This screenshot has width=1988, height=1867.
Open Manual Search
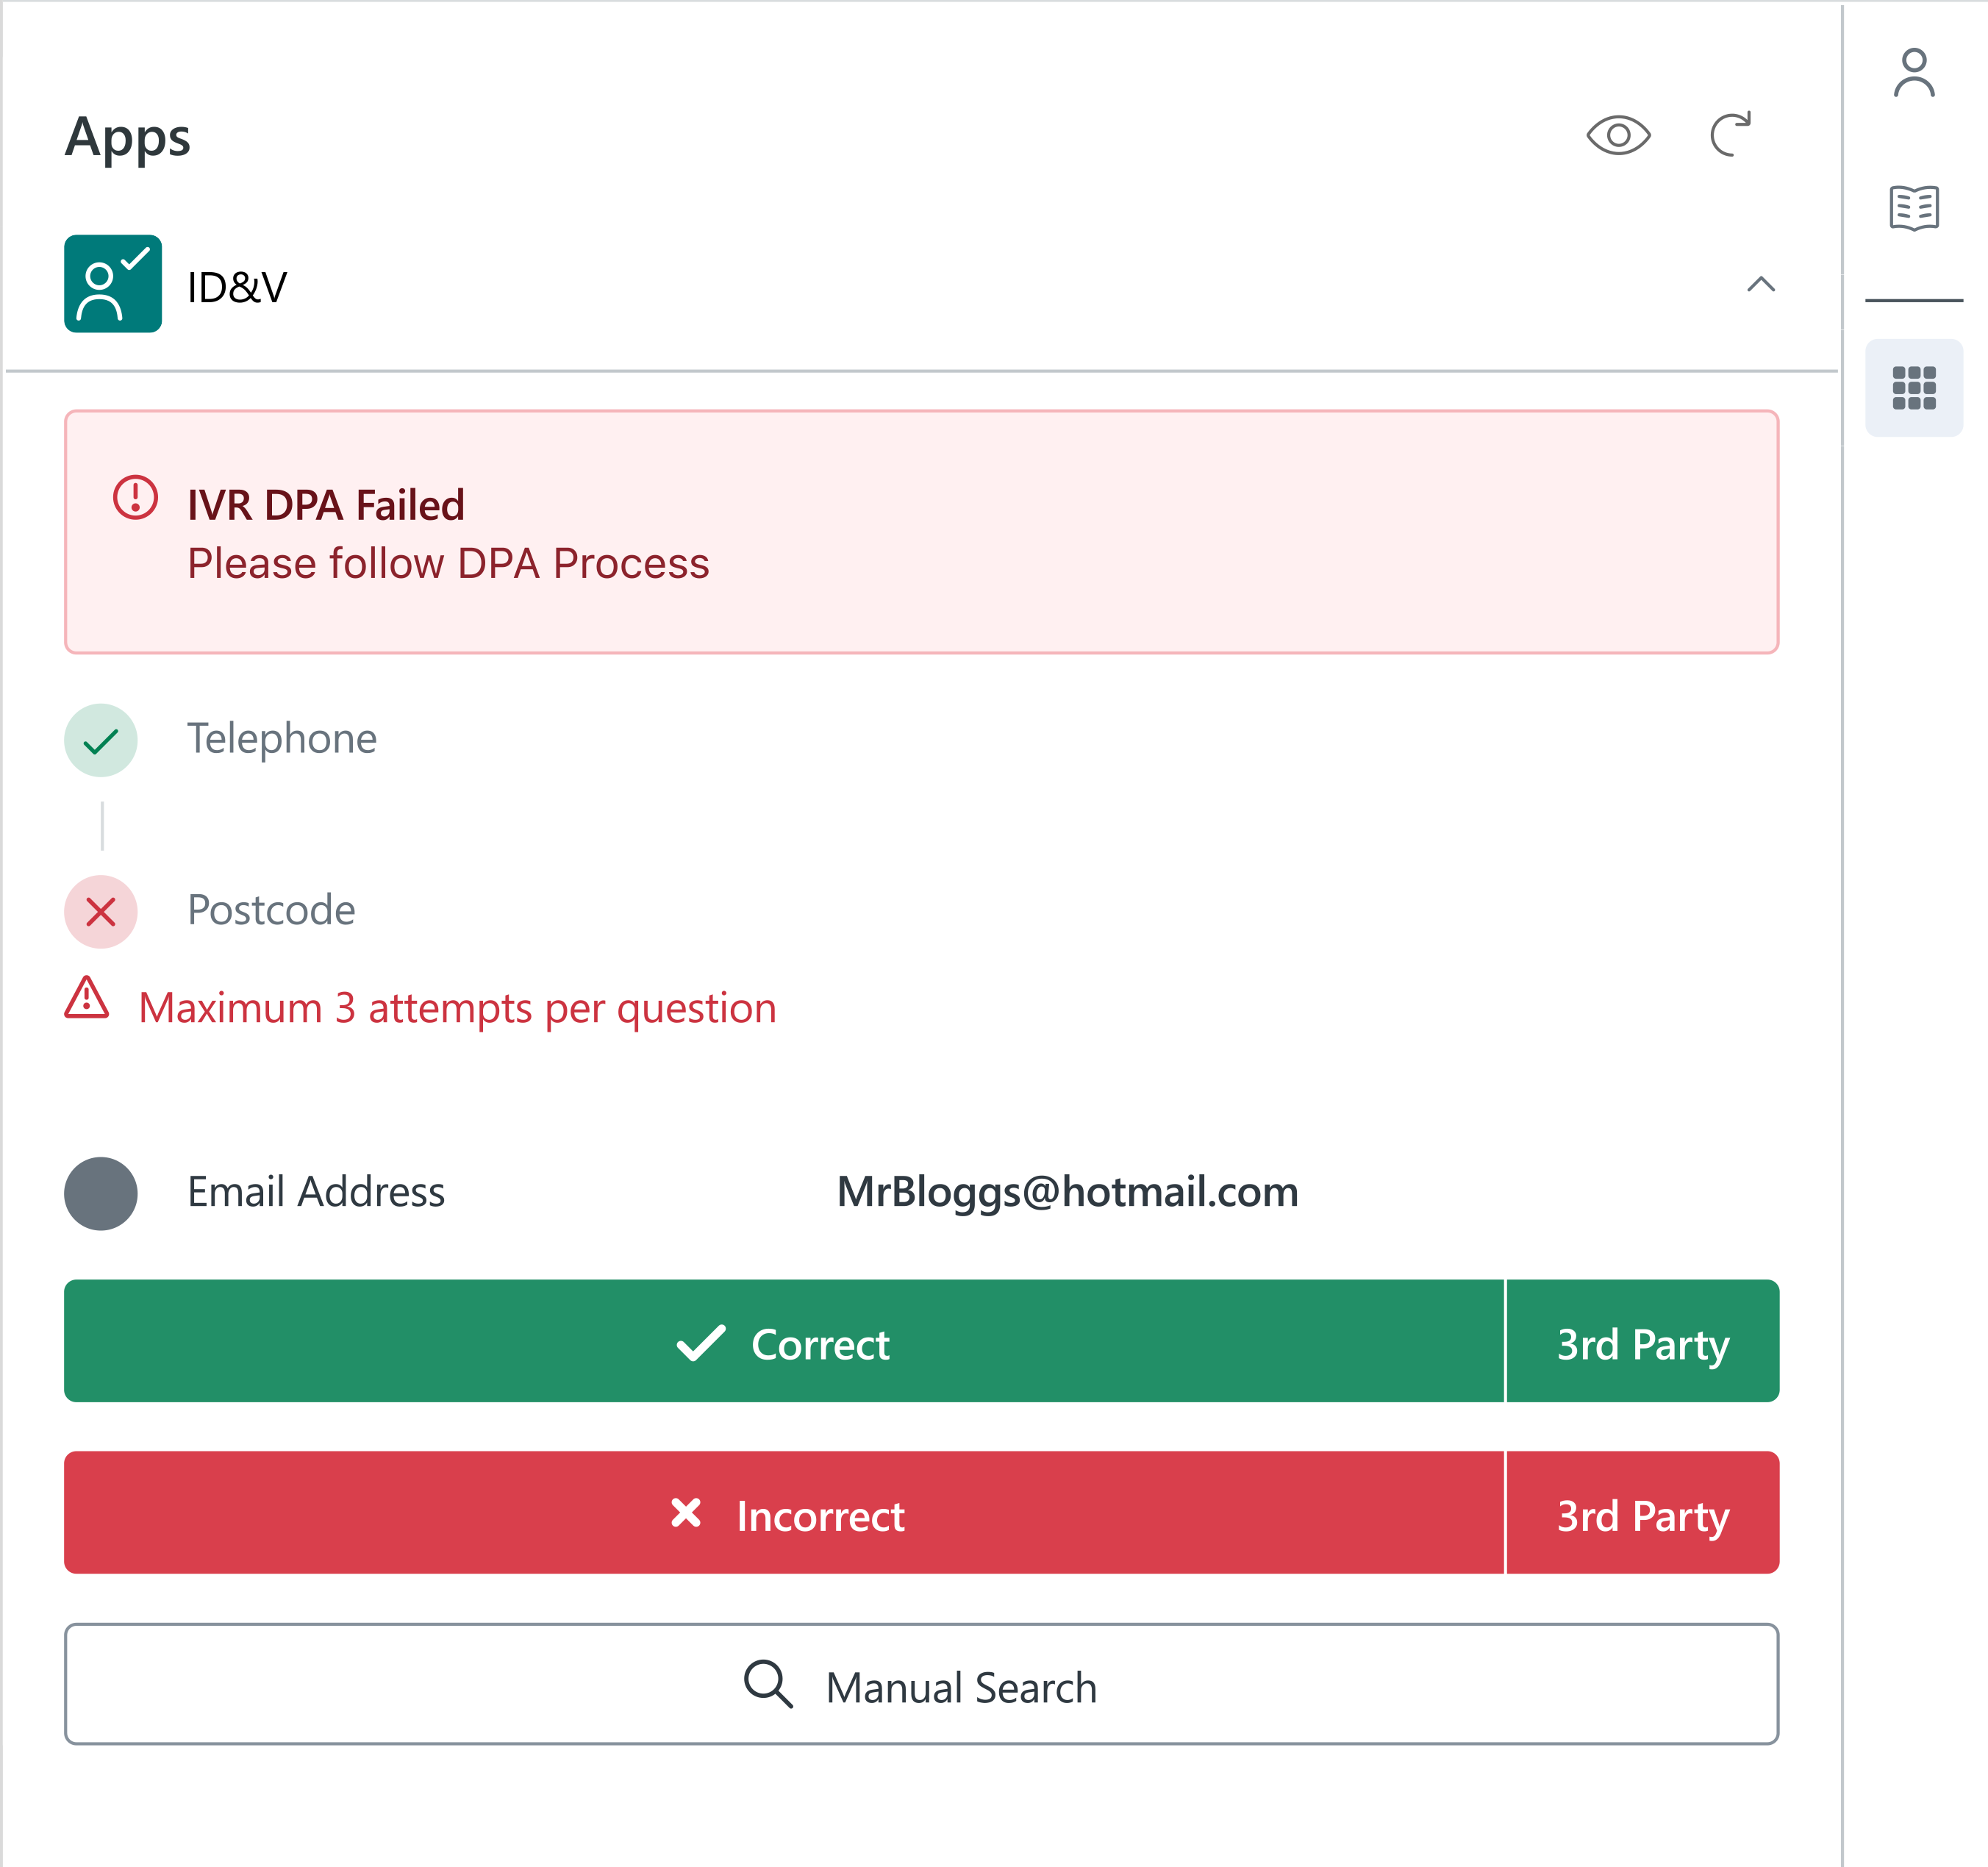[921, 1685]
